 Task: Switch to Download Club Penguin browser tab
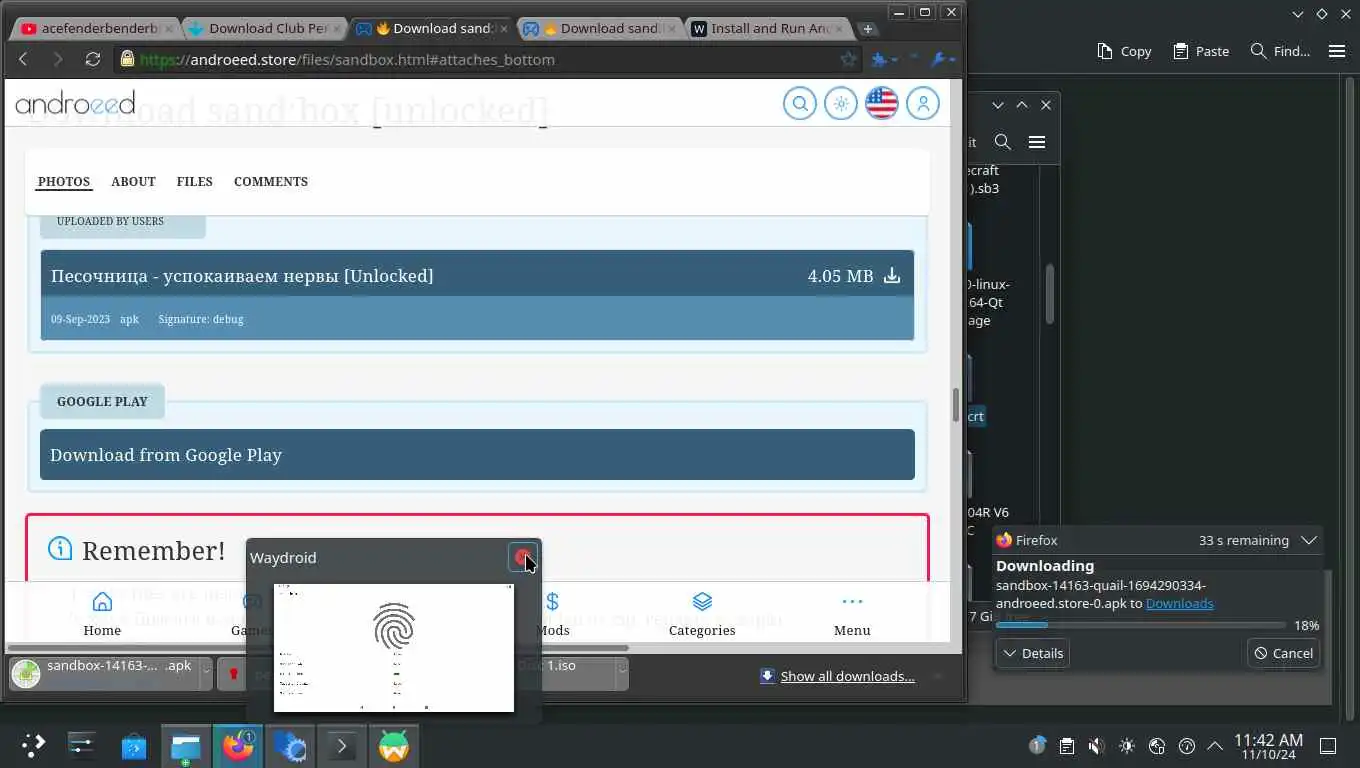pos(264,29)
